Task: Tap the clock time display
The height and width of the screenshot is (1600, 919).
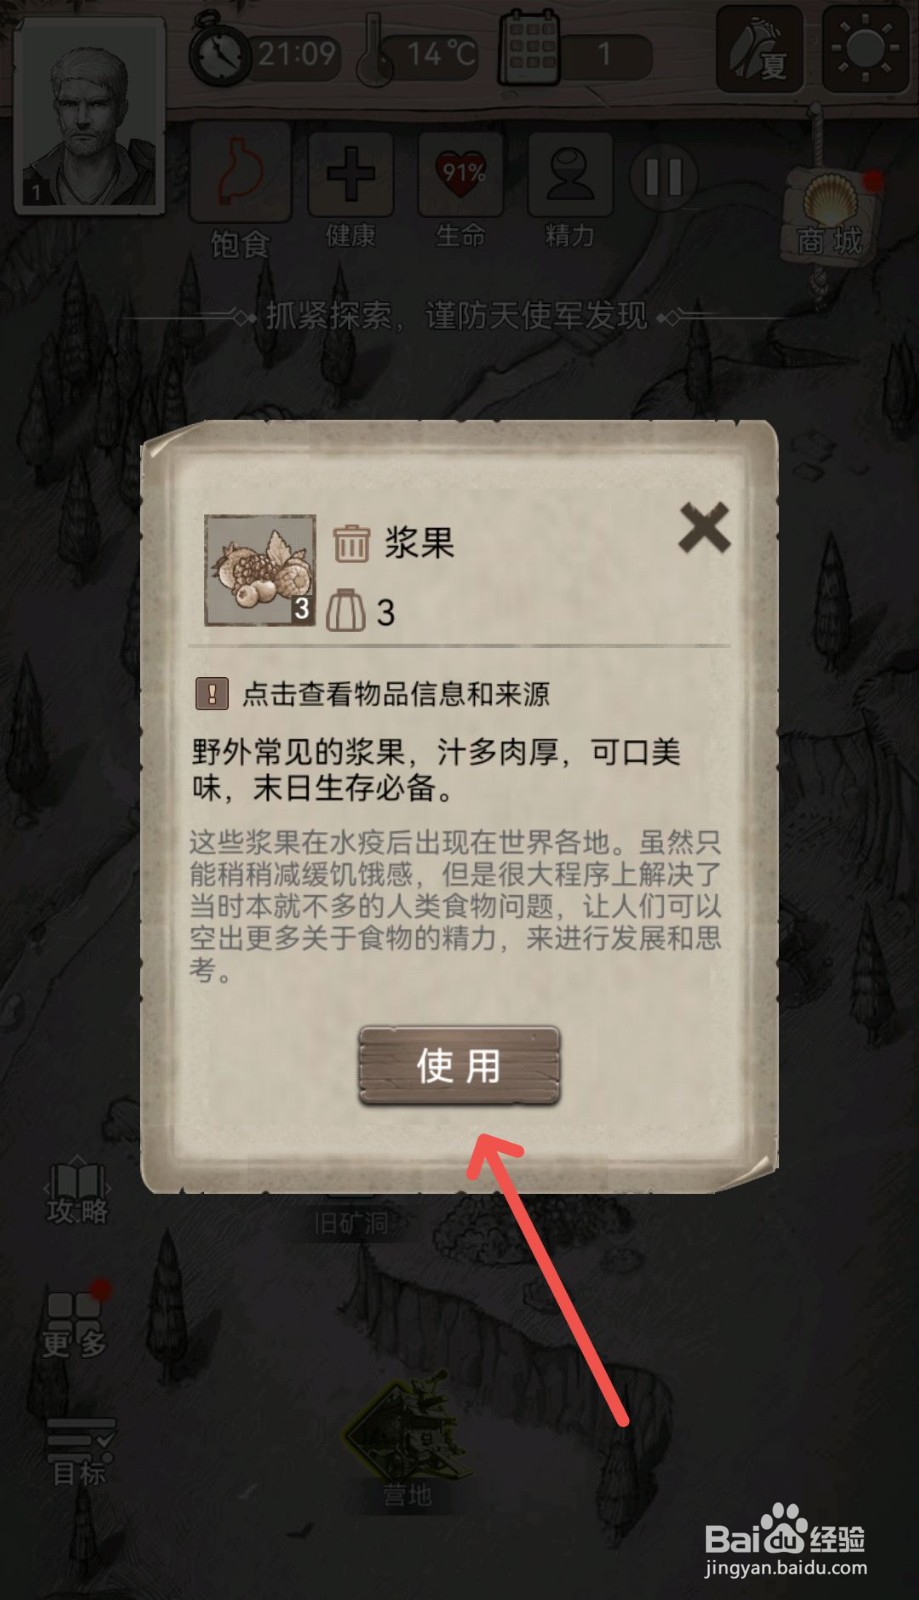Action: 265,52
